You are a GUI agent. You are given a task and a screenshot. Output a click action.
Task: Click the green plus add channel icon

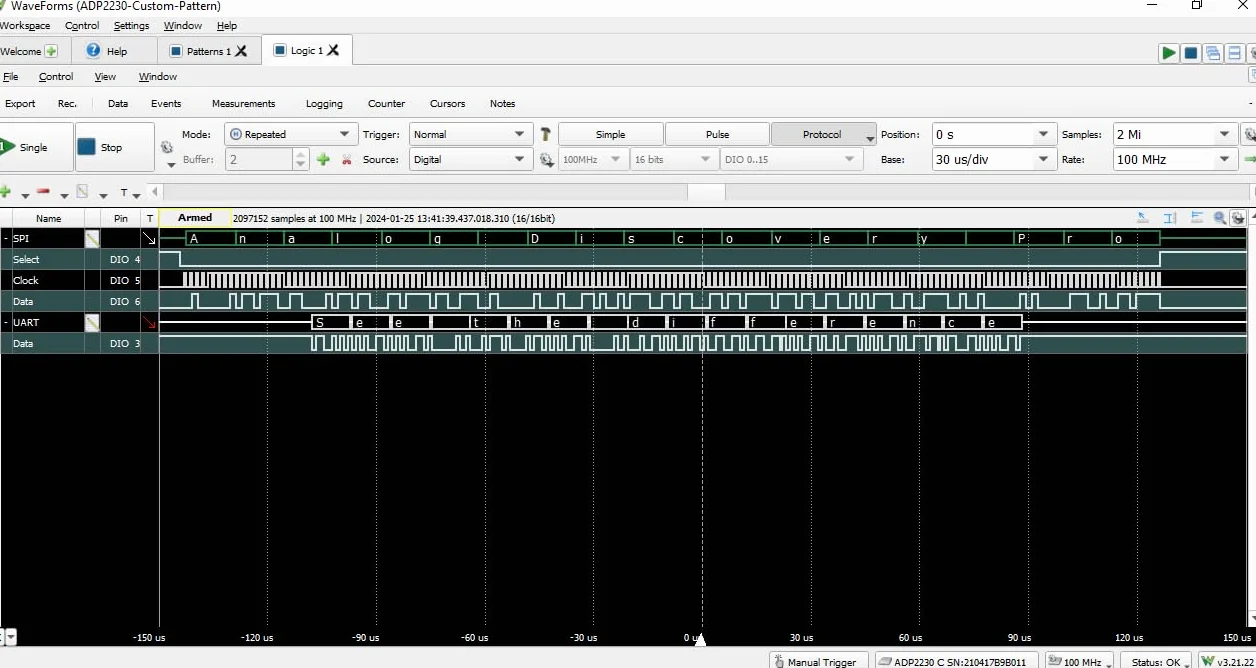point(5,192)
